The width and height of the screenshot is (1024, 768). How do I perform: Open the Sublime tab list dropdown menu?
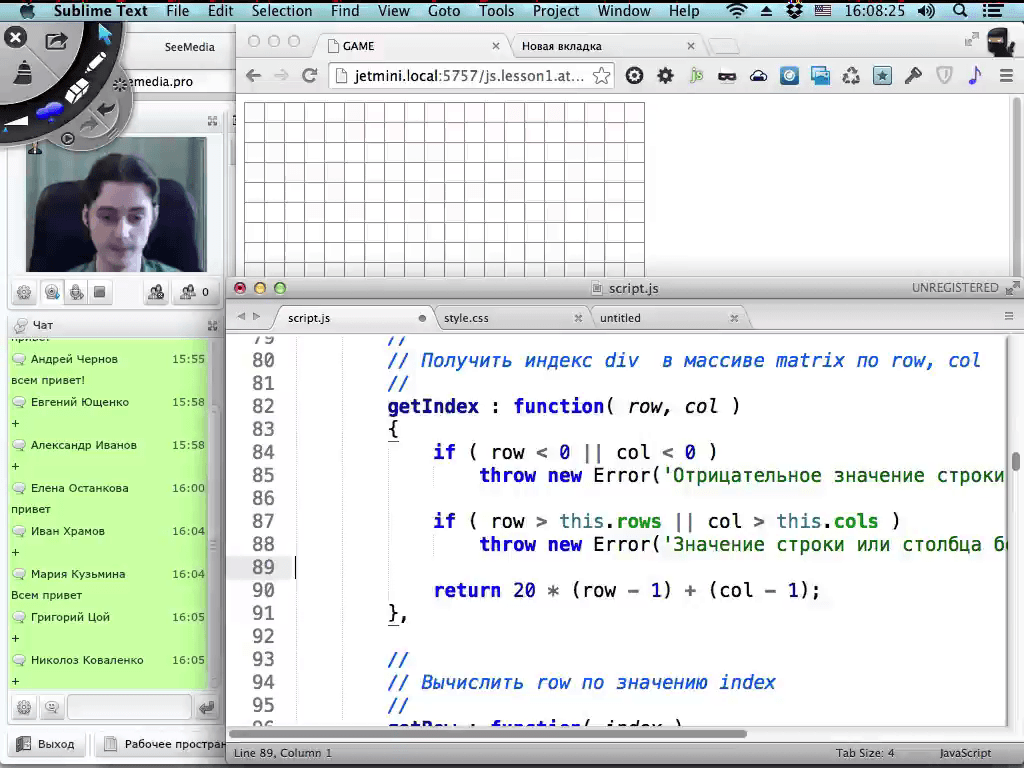(x=1009, y=316)
